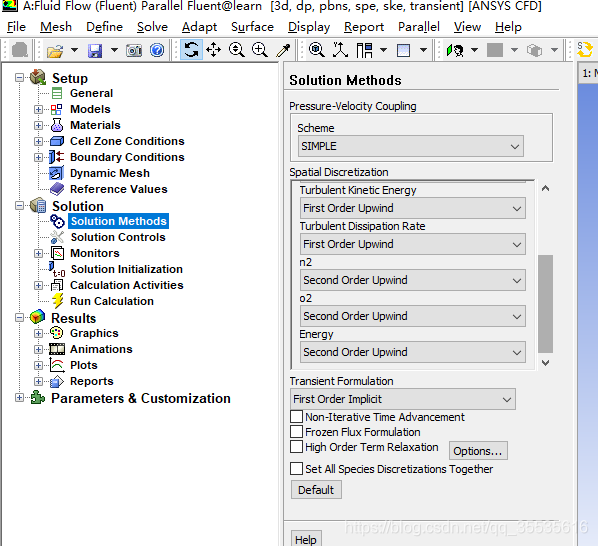
Task: Open the File menu
Action: [x=16, y=27]
